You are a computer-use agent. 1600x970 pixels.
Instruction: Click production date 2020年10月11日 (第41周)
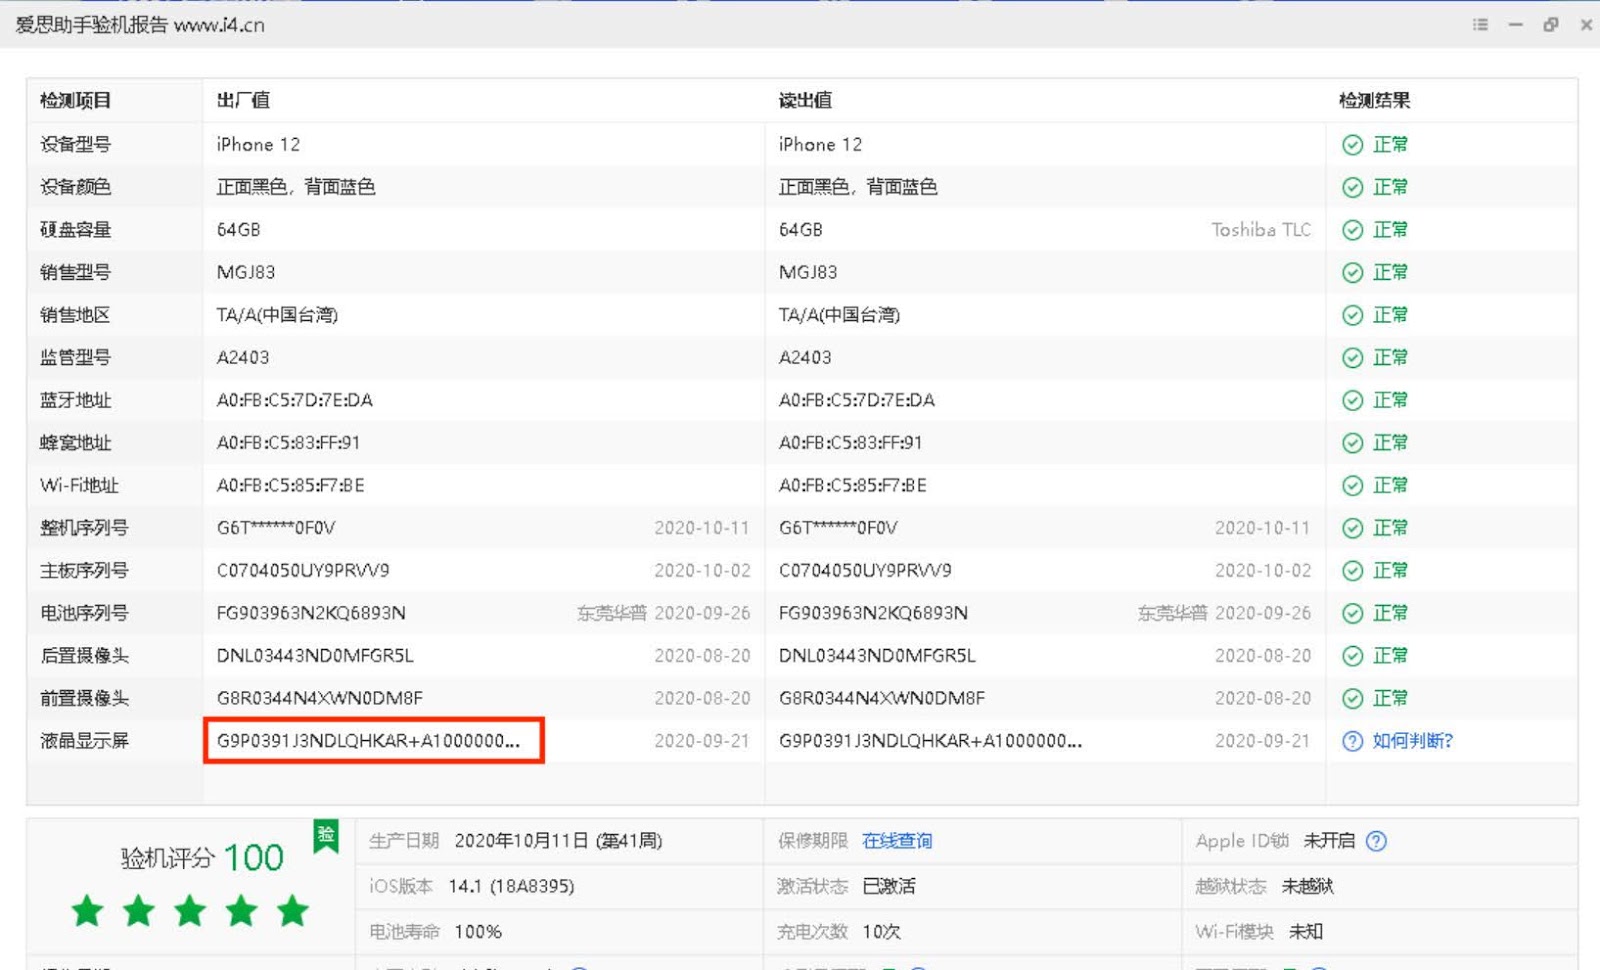558,841
